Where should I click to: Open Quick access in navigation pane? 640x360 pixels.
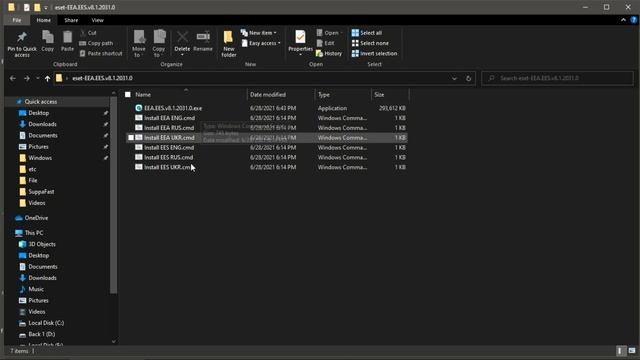40,102
